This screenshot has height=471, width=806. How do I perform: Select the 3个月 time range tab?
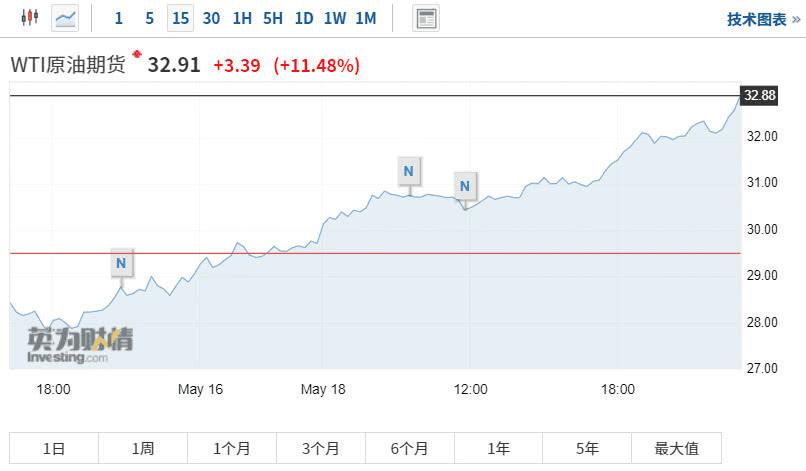[x=320, y=449]
